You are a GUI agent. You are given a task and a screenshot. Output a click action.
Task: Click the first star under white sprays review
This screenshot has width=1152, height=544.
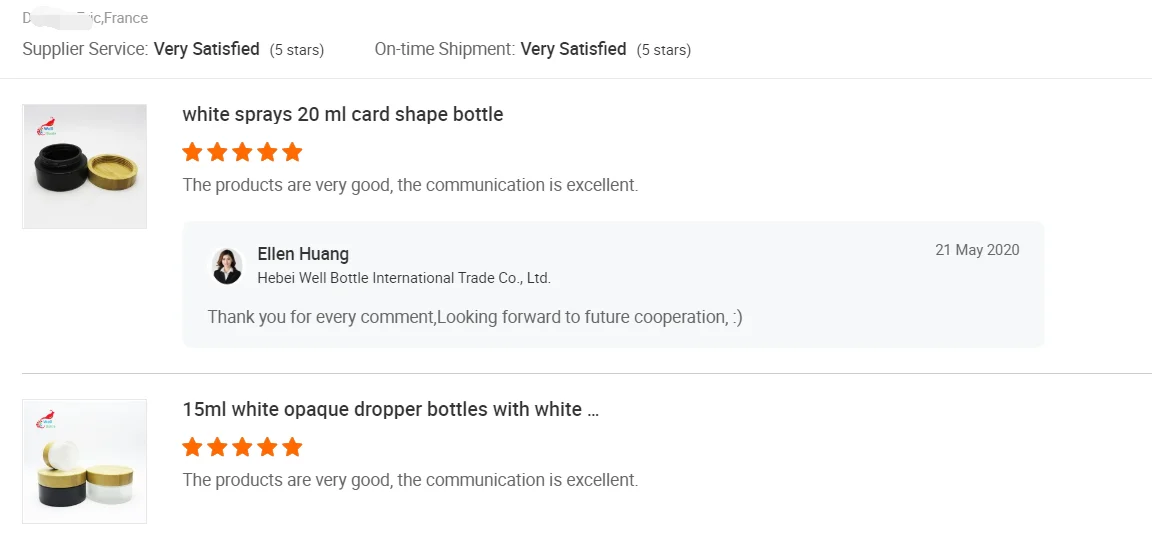pyautogui.click(x=192, y=152)
